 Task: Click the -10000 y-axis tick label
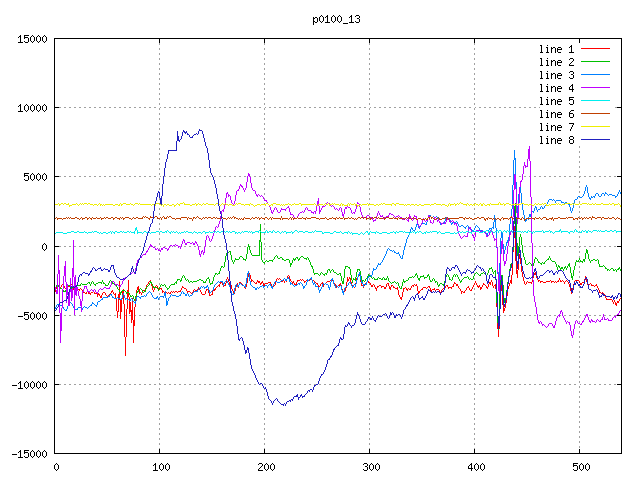tap(29, 384)
